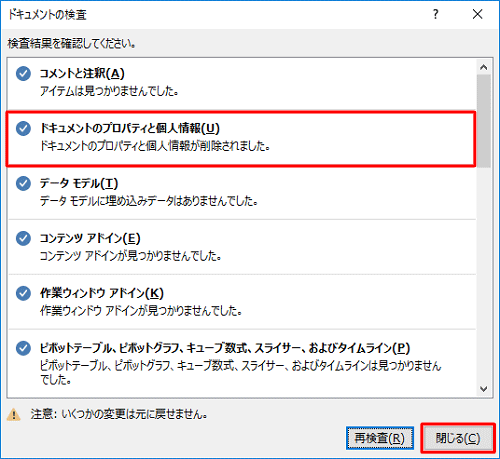The height and width of the screenshot is (459, 500).
Task: Click the 閉じる(C) button
Action: (458, 438)
